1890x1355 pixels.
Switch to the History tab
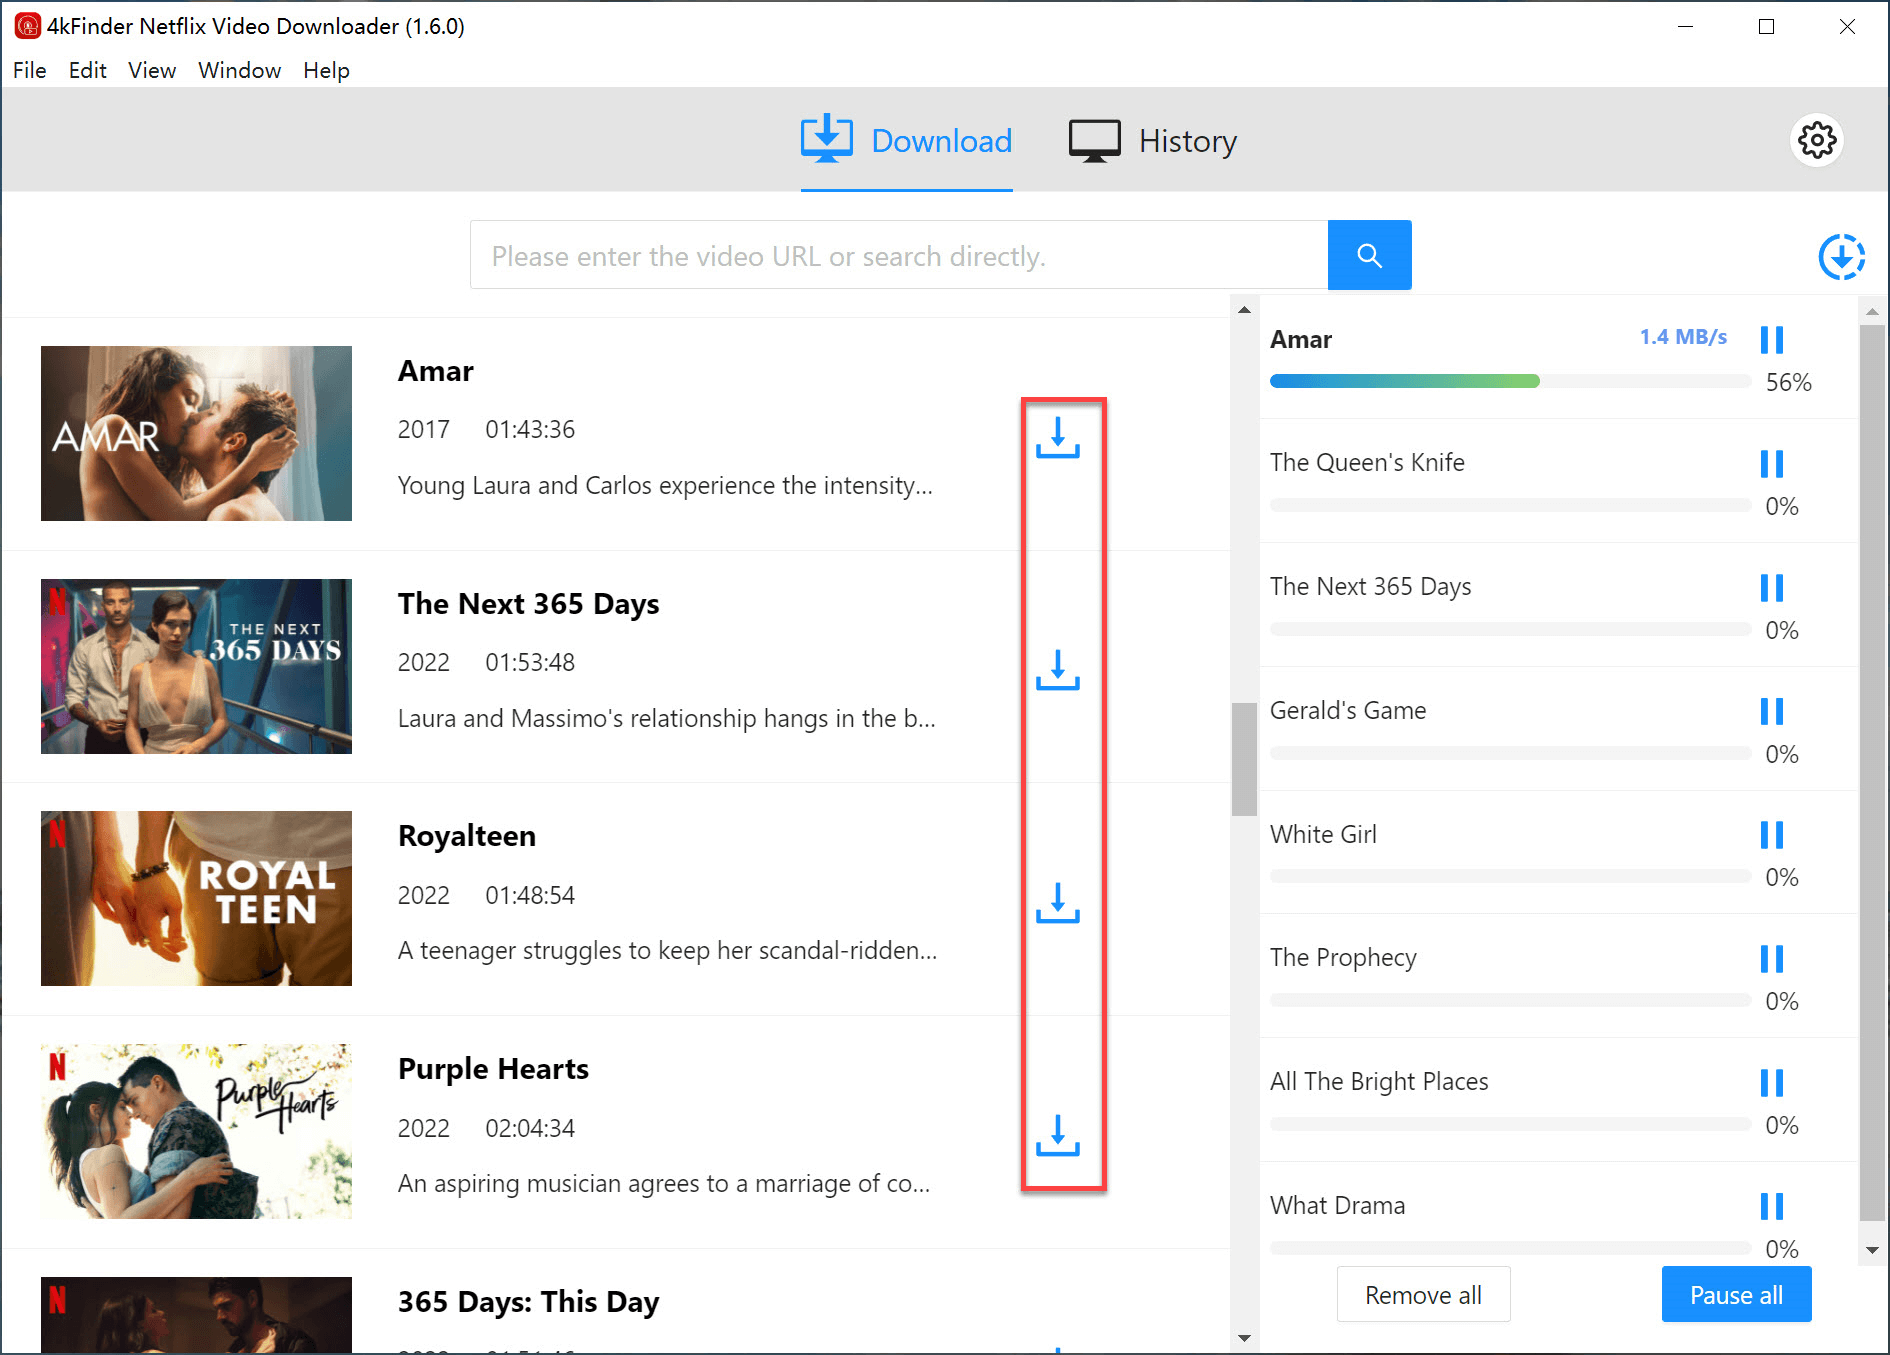1152,140
